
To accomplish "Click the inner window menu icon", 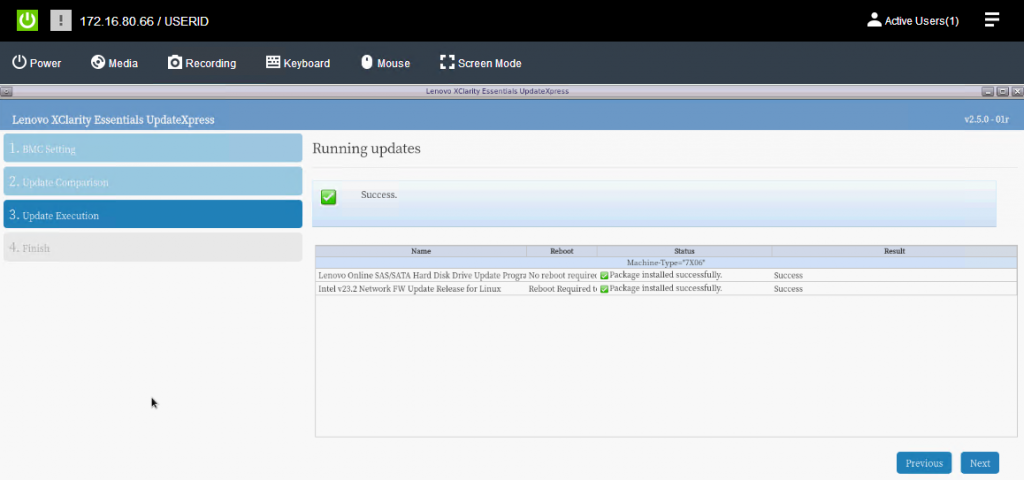I will coord(6,91).
